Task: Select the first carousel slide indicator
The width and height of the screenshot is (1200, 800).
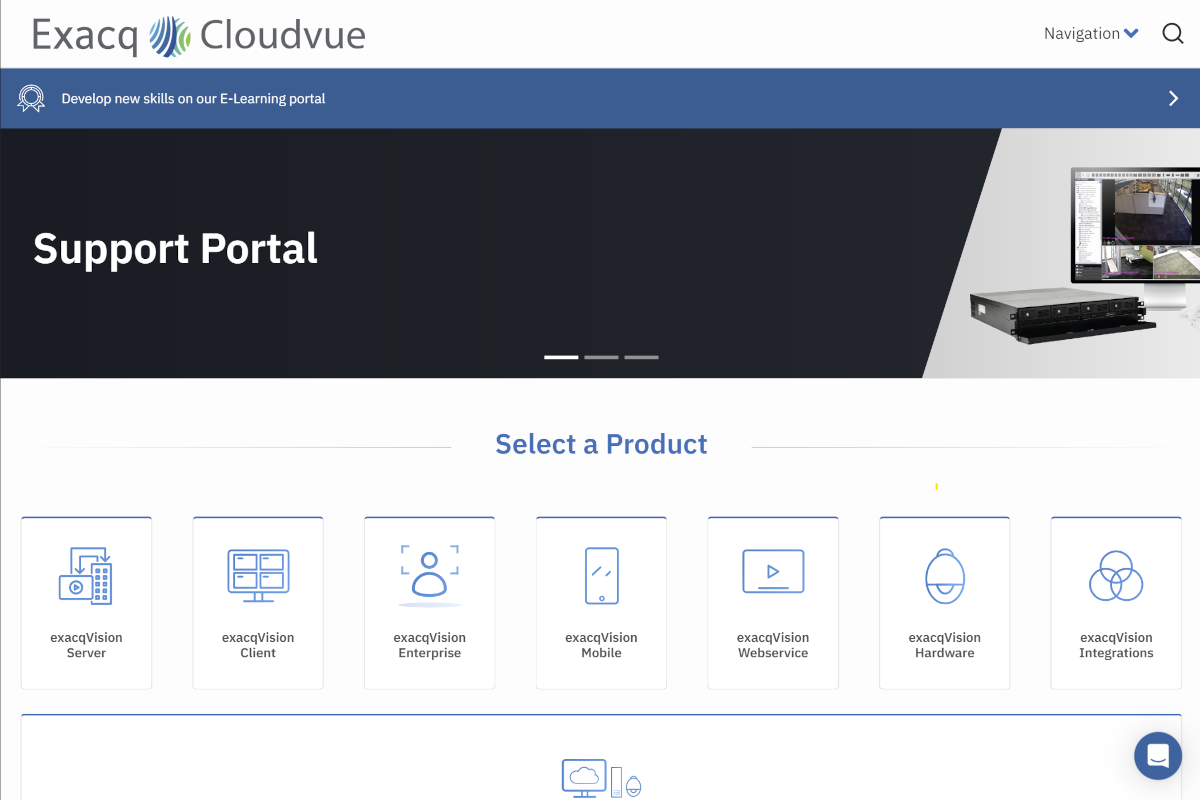Action: pyautogui.click(x=561, y=357)
